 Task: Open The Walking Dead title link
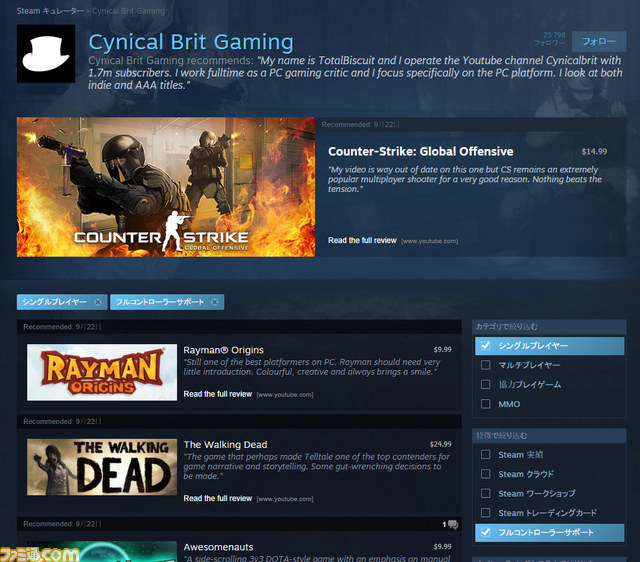click(225, 445)
